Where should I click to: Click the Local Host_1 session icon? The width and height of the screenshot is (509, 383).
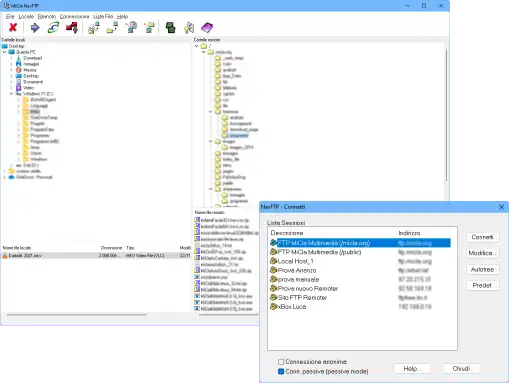click(273, 261)
